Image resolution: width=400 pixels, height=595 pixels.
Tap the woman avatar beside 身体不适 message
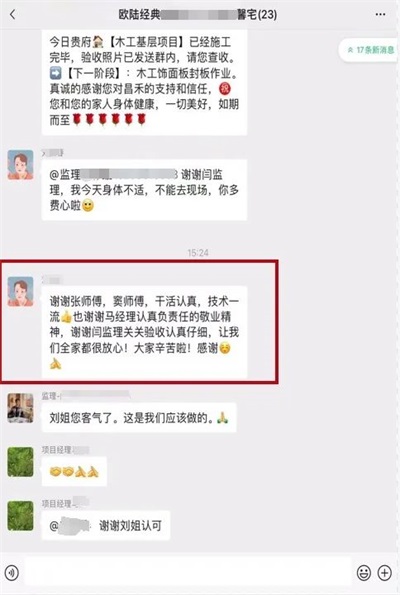(x=20, y=164)
